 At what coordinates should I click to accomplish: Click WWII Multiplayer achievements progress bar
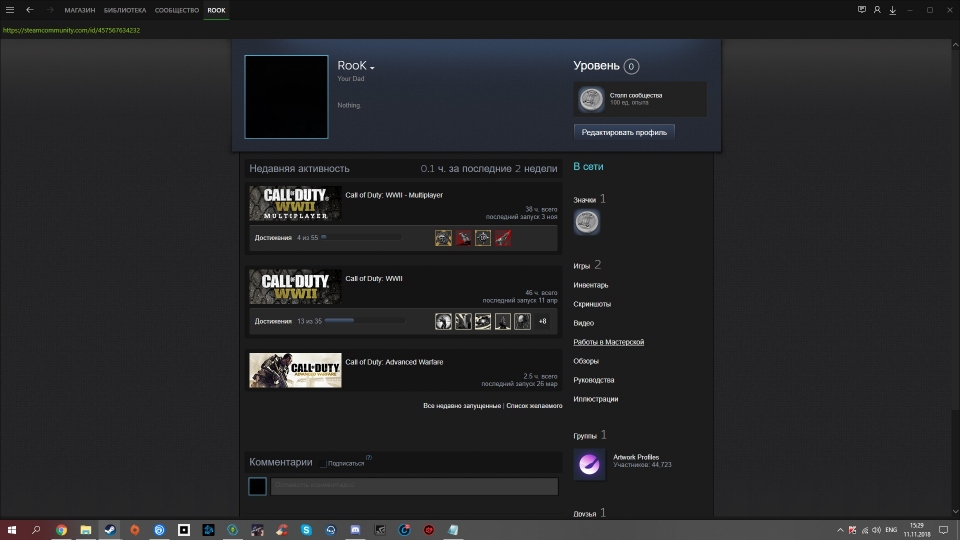pos(361,237)
